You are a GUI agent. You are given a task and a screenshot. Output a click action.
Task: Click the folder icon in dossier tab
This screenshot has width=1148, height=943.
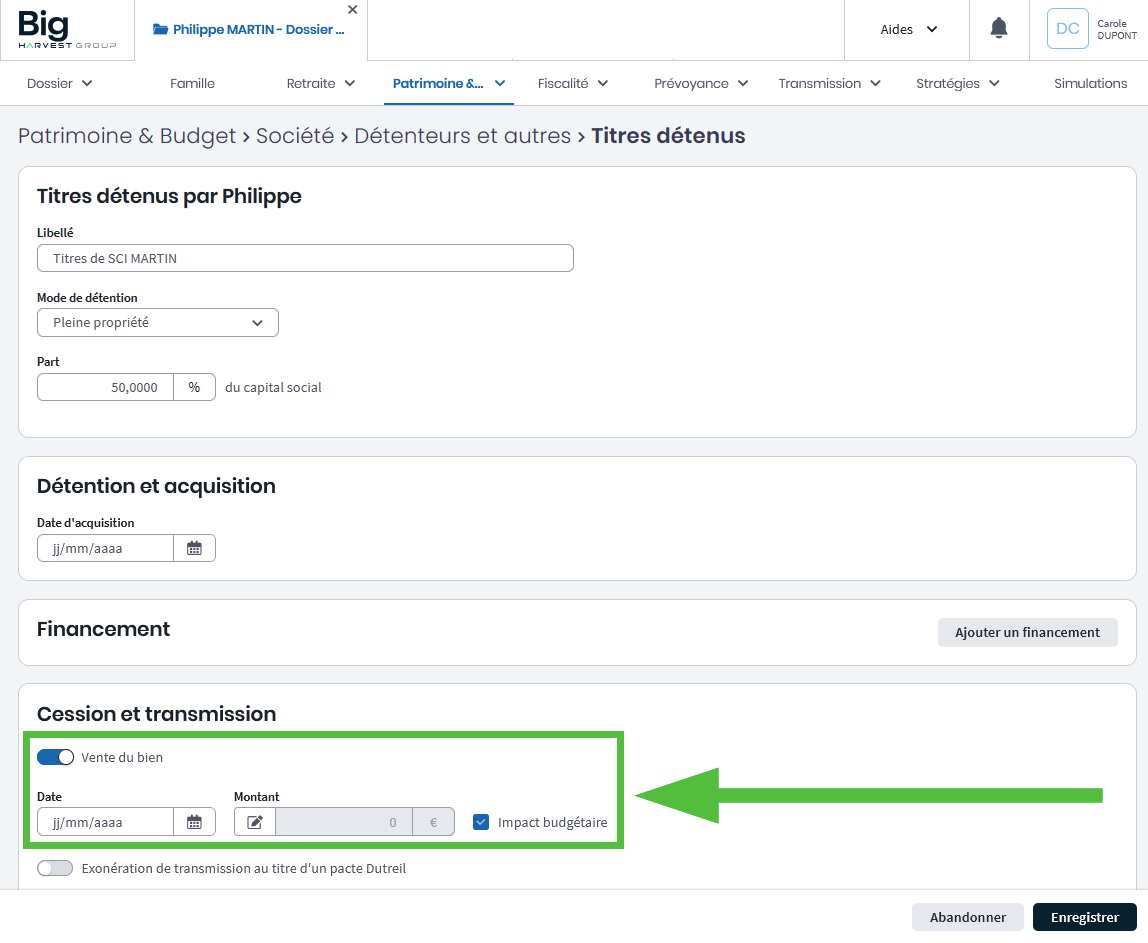(x=160, y=30)
